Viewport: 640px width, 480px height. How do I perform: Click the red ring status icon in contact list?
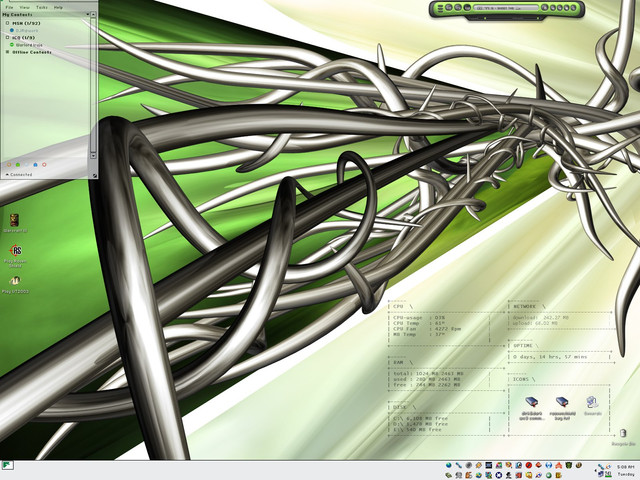coord(44,165)
